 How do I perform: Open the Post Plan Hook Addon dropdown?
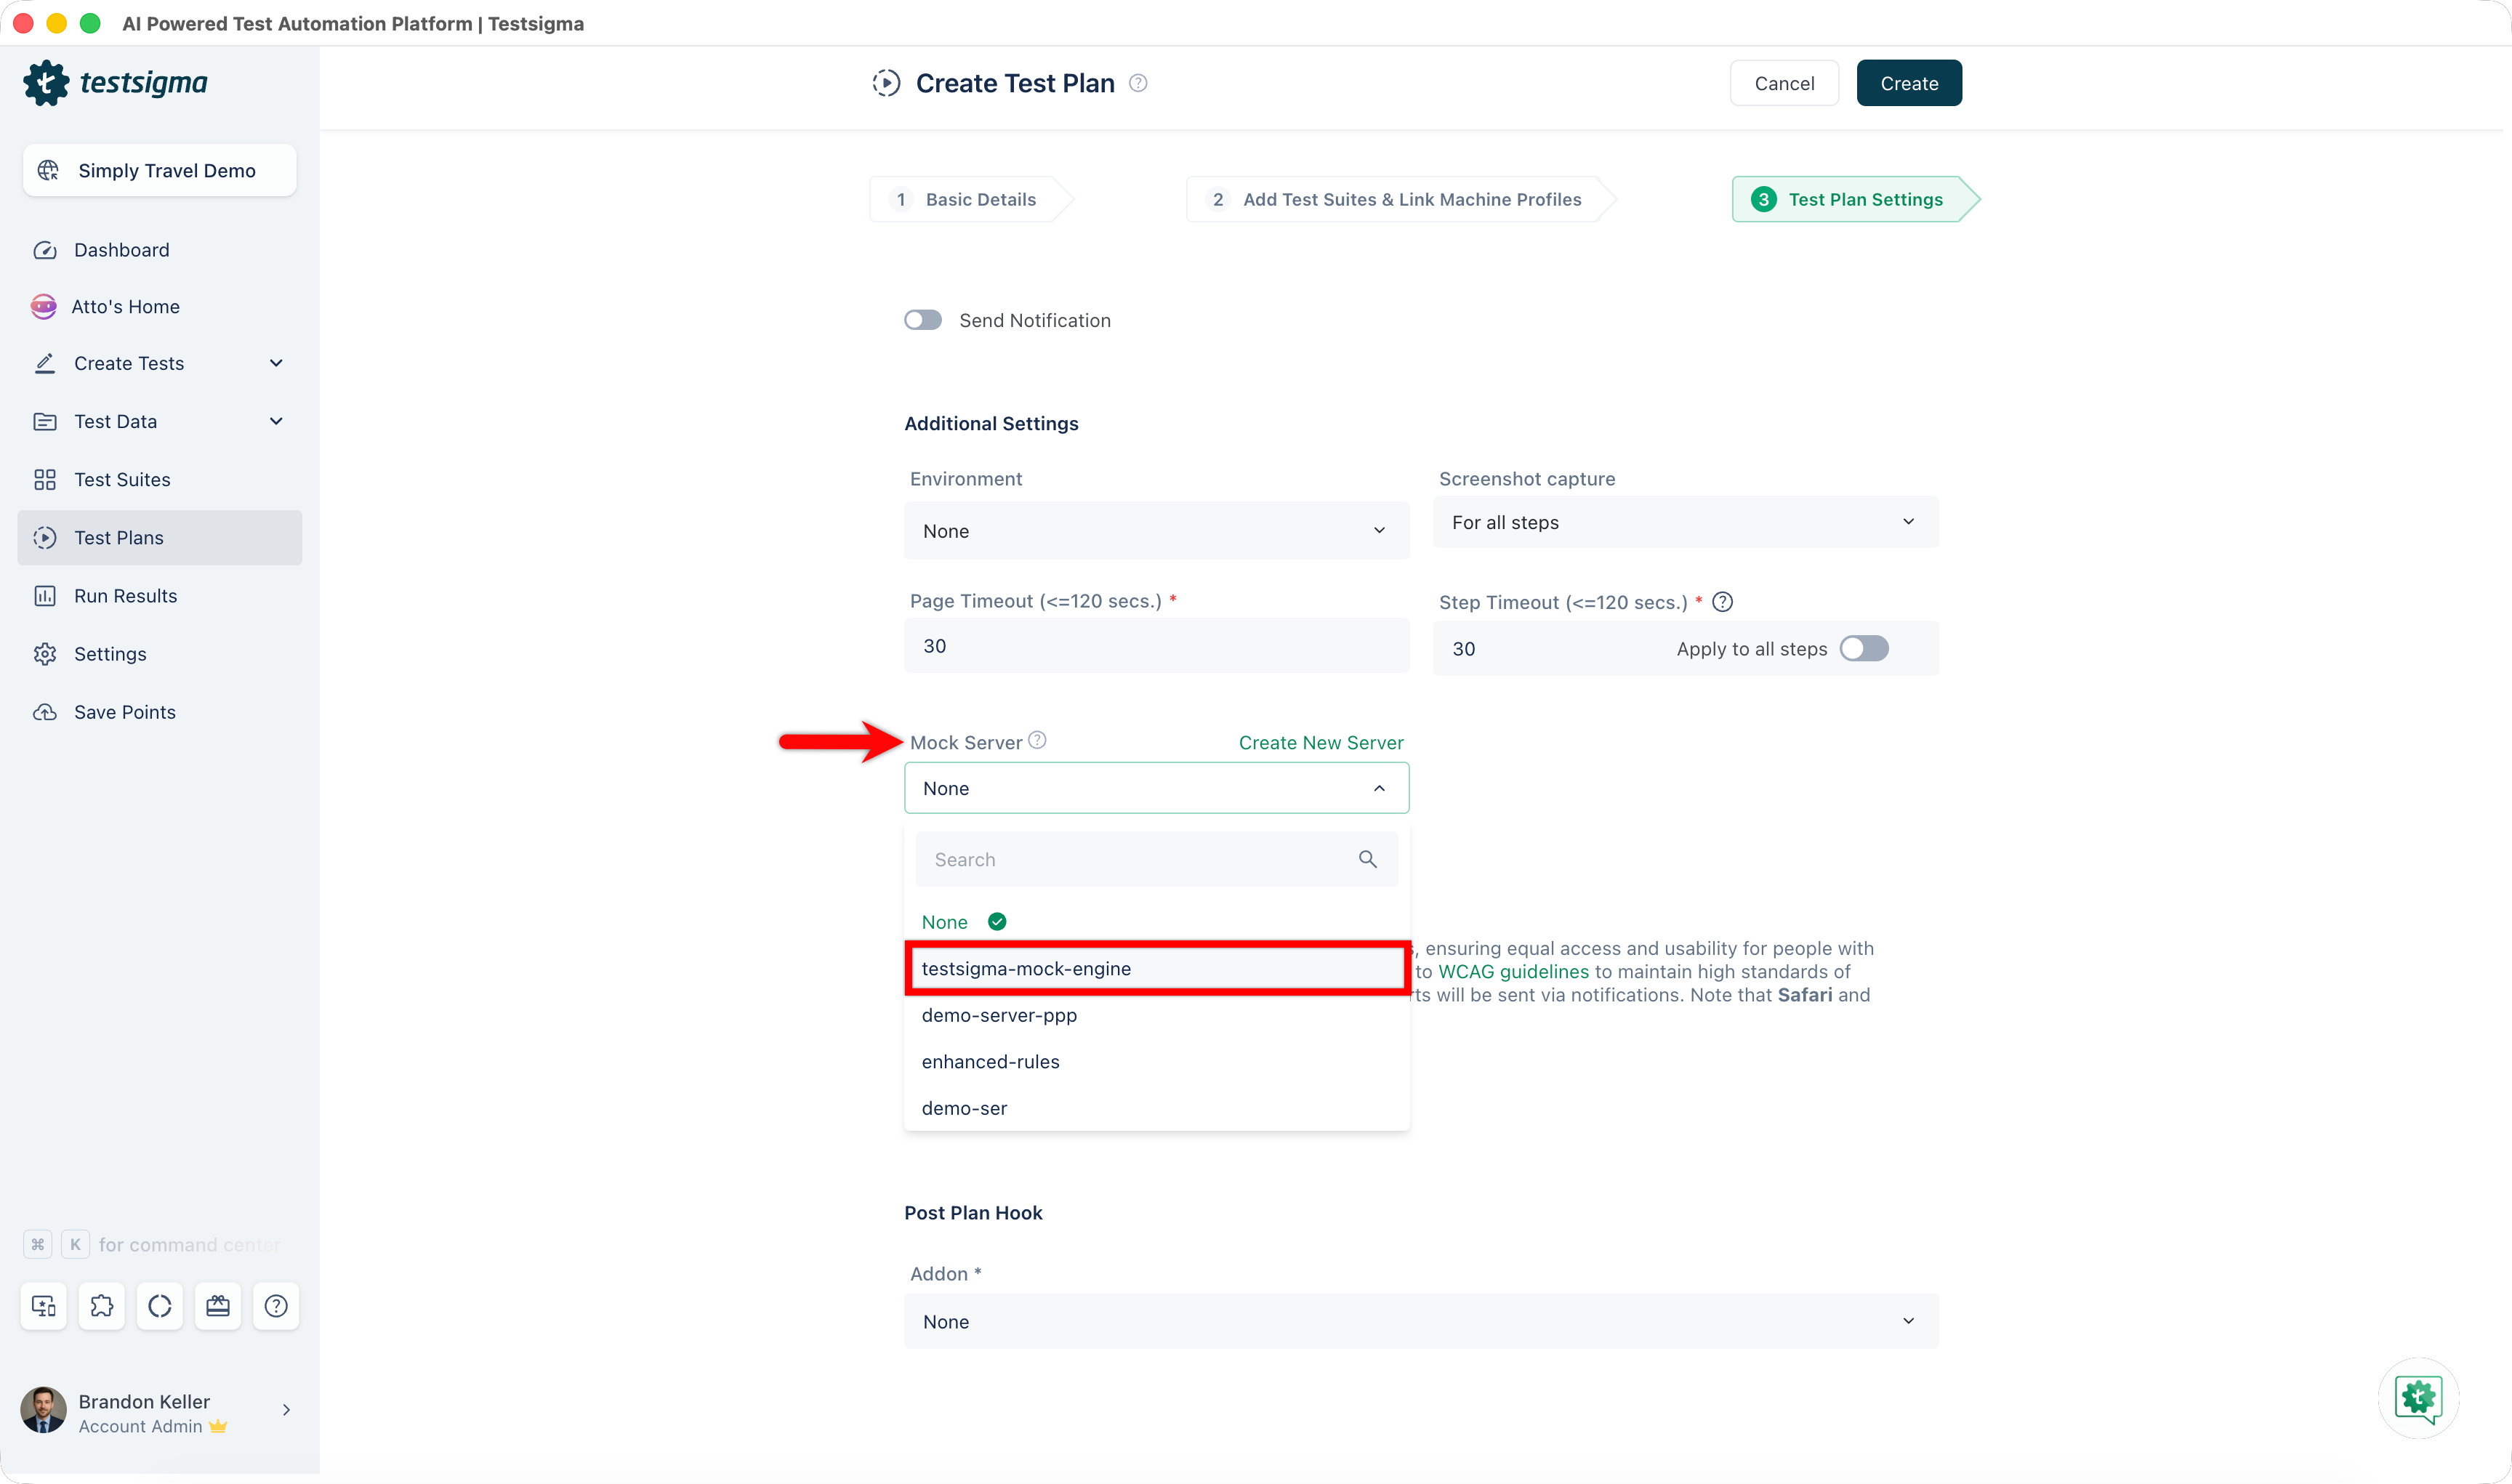(1421, 1321)
